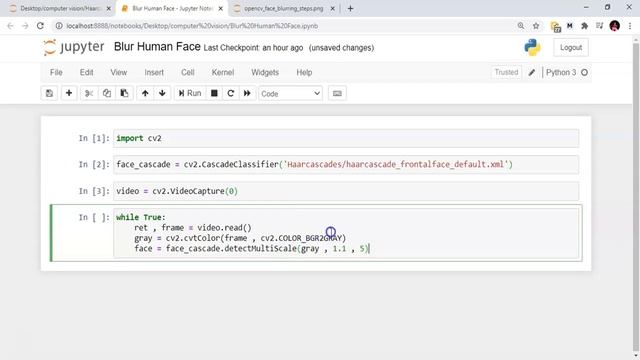Open a new browser tab
Screen dimensions: 640x360
click(x=350, y=9)
